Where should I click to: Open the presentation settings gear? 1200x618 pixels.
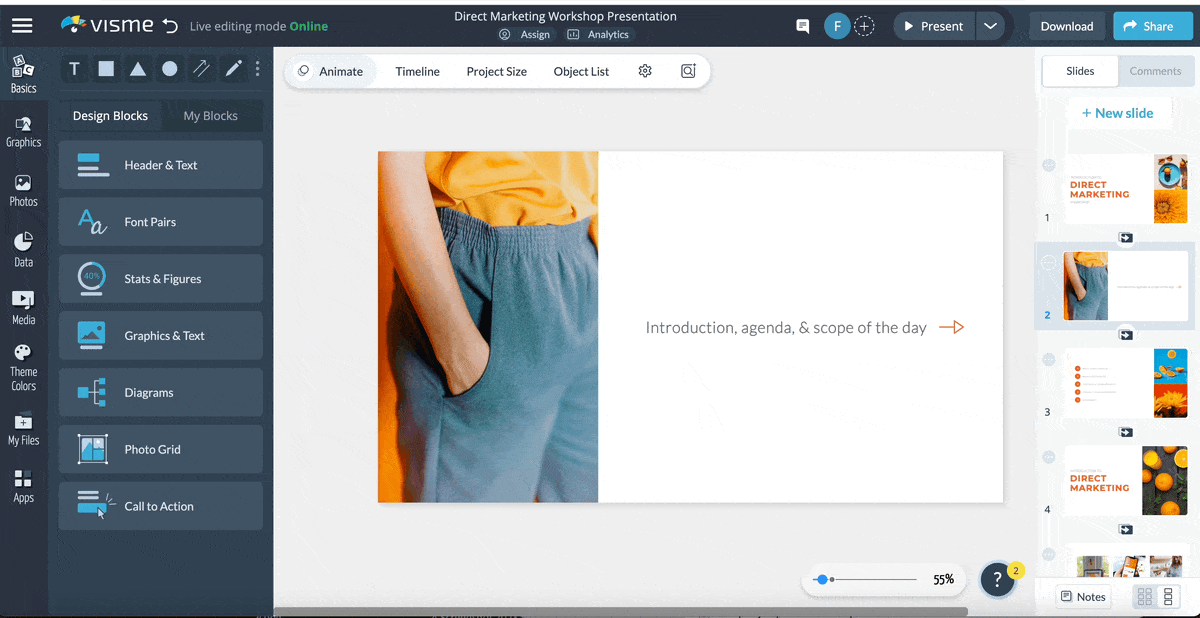(x=644, y=71)
